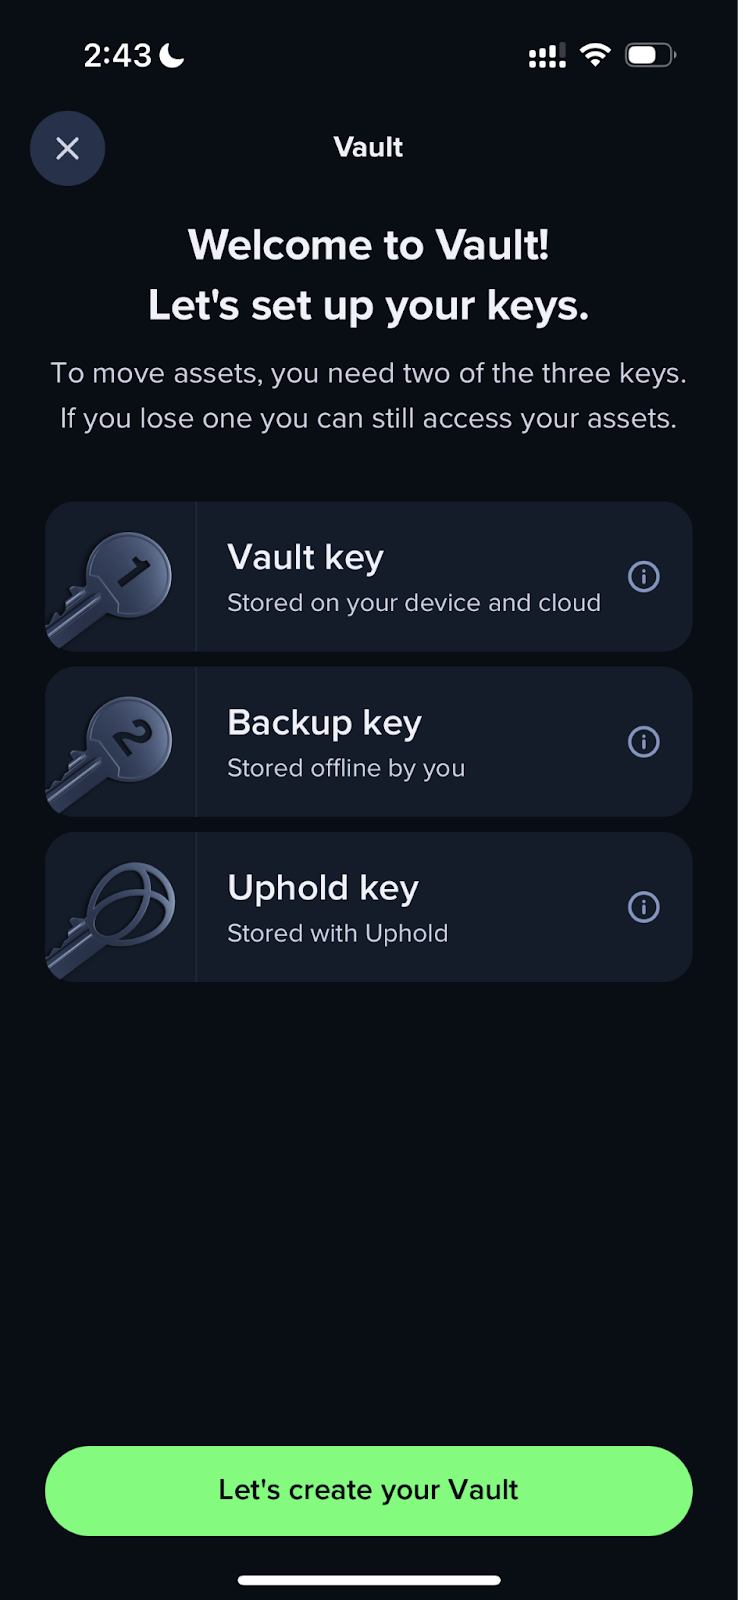Viewport: 738px width, 1600px height.
Task: Tap the Vault title at the top
Action: click(368, 147)
